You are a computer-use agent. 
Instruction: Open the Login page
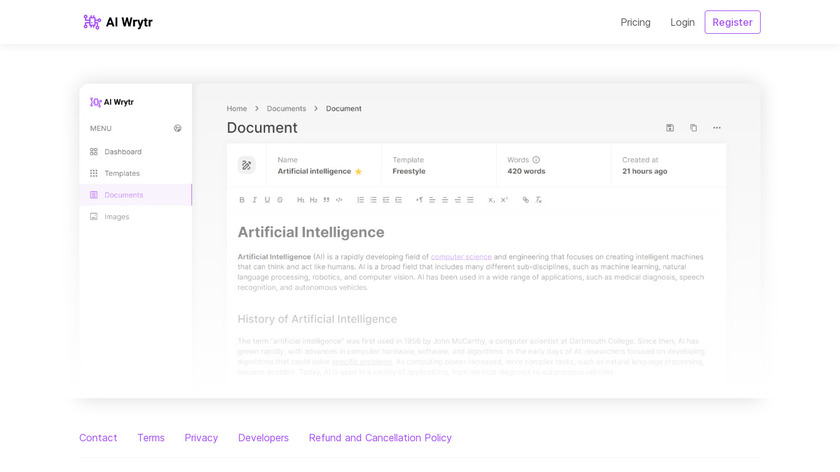(682, 22)
